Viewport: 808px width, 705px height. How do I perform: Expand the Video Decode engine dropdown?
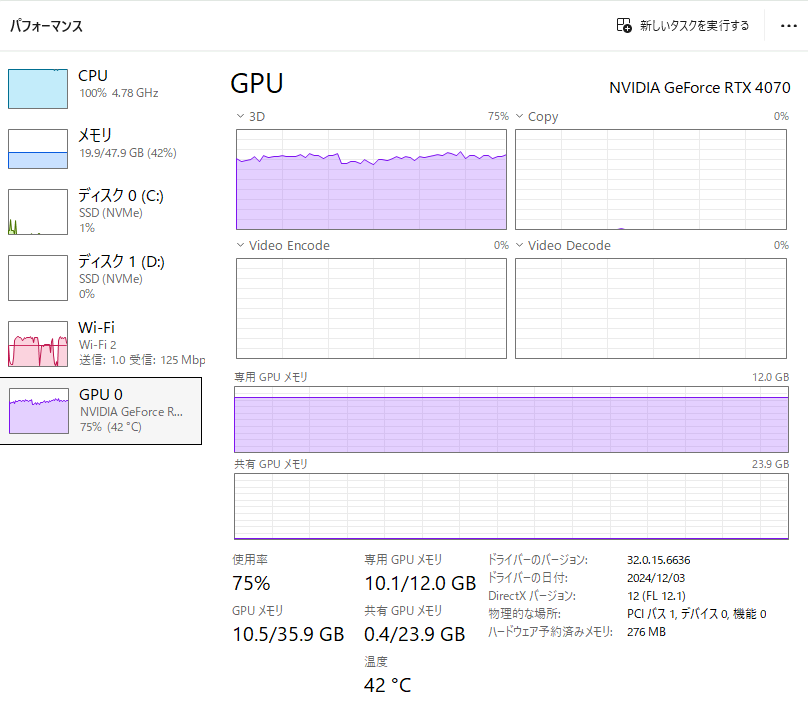click(x=520, y=246)
